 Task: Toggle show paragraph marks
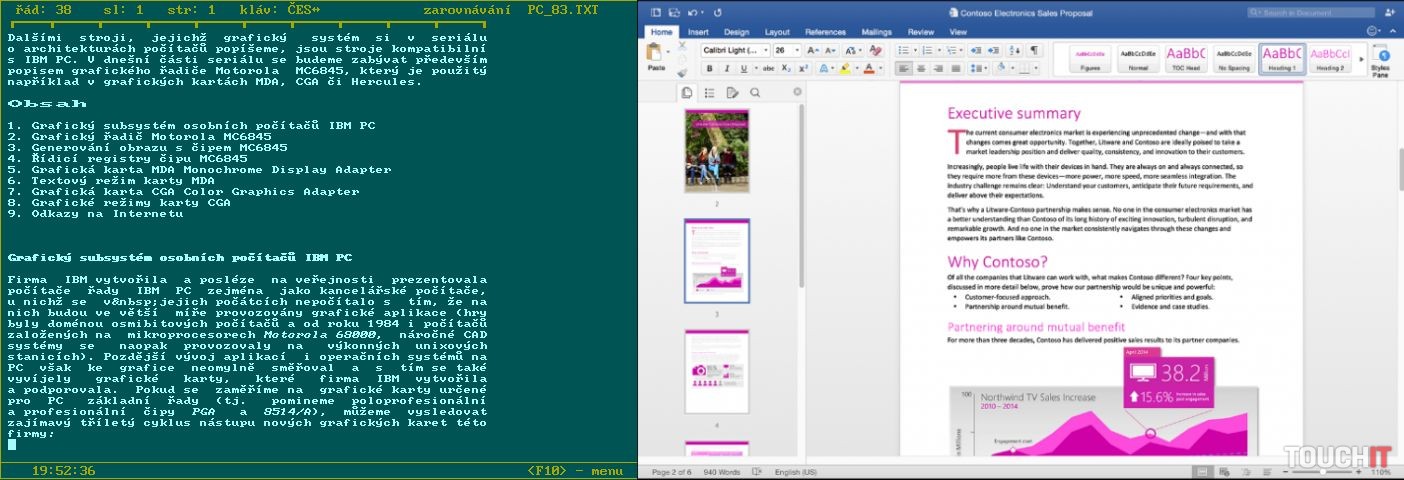[1034, 50]
